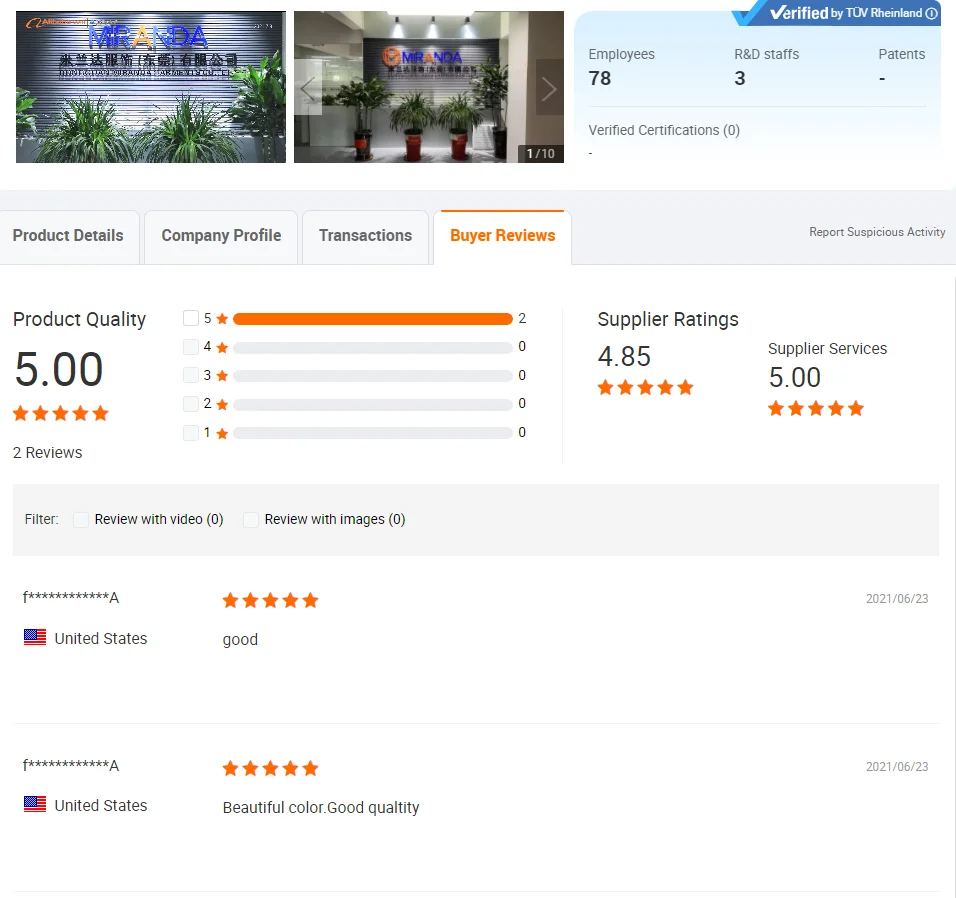Click the empty 4-star rating bar
This screenshot has width=956, height=898.
tap(373, 347)
